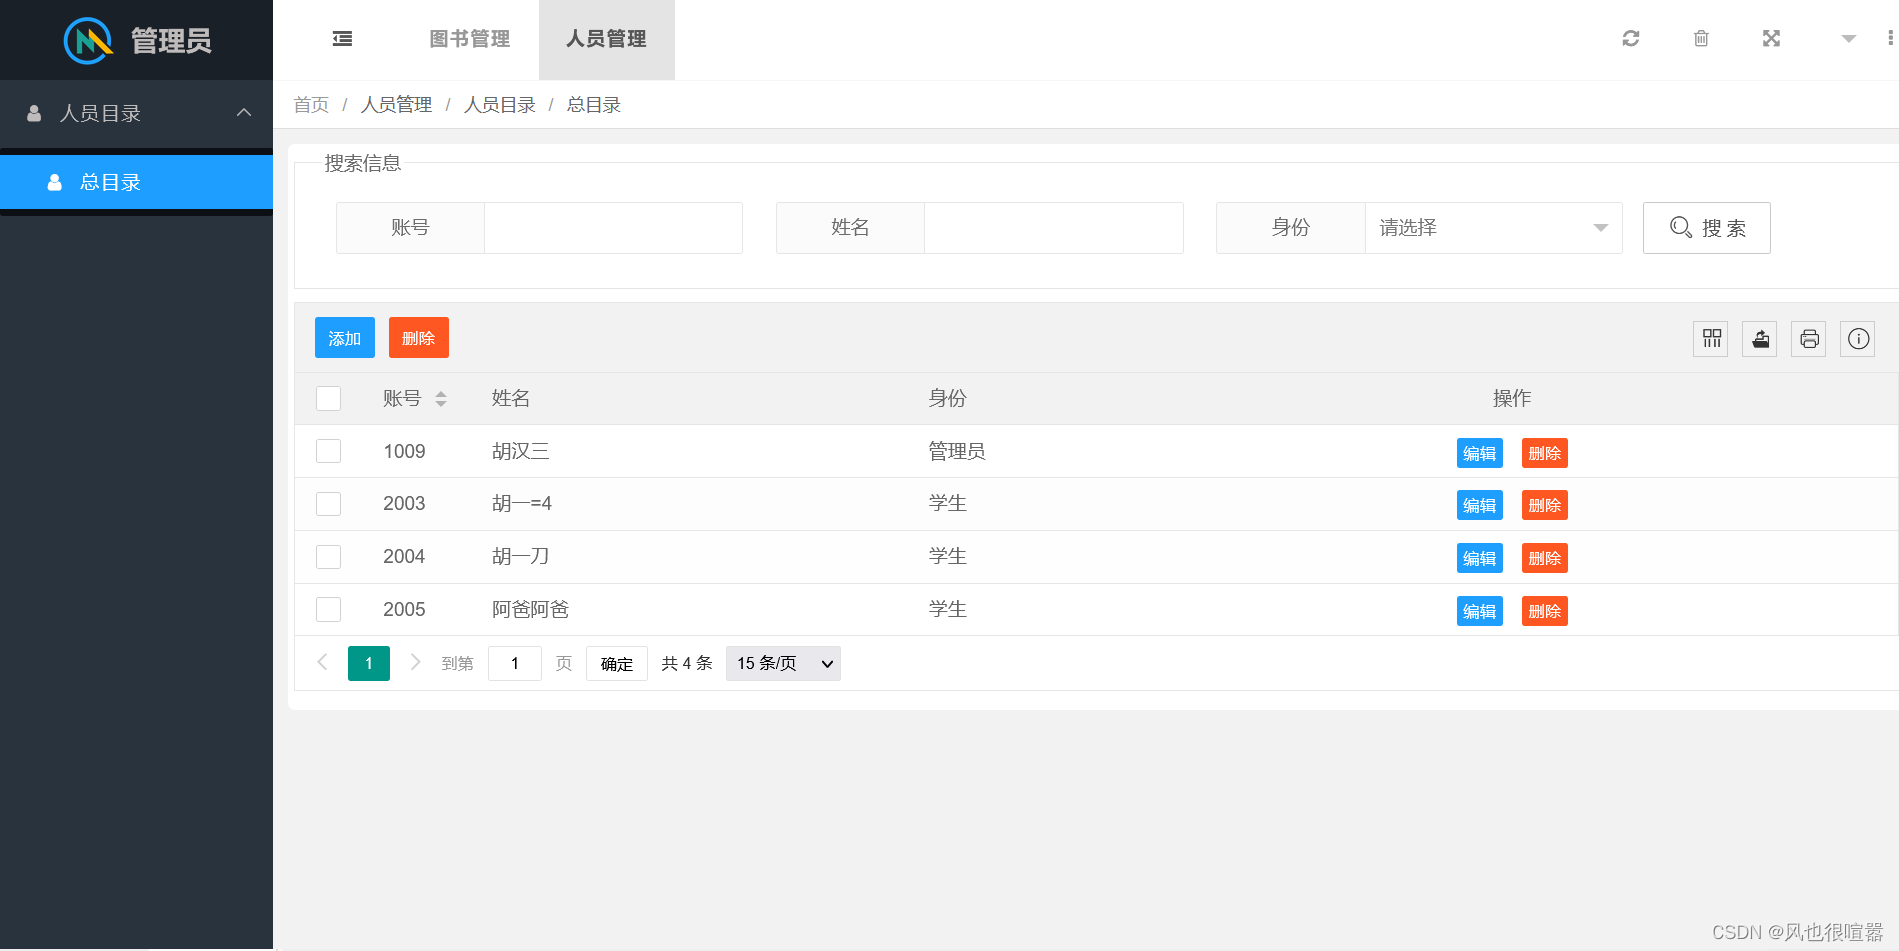Viewport: 1899px width, 951px height.
Task: Click the print table icon
Action: click(x=1809, y=339)
